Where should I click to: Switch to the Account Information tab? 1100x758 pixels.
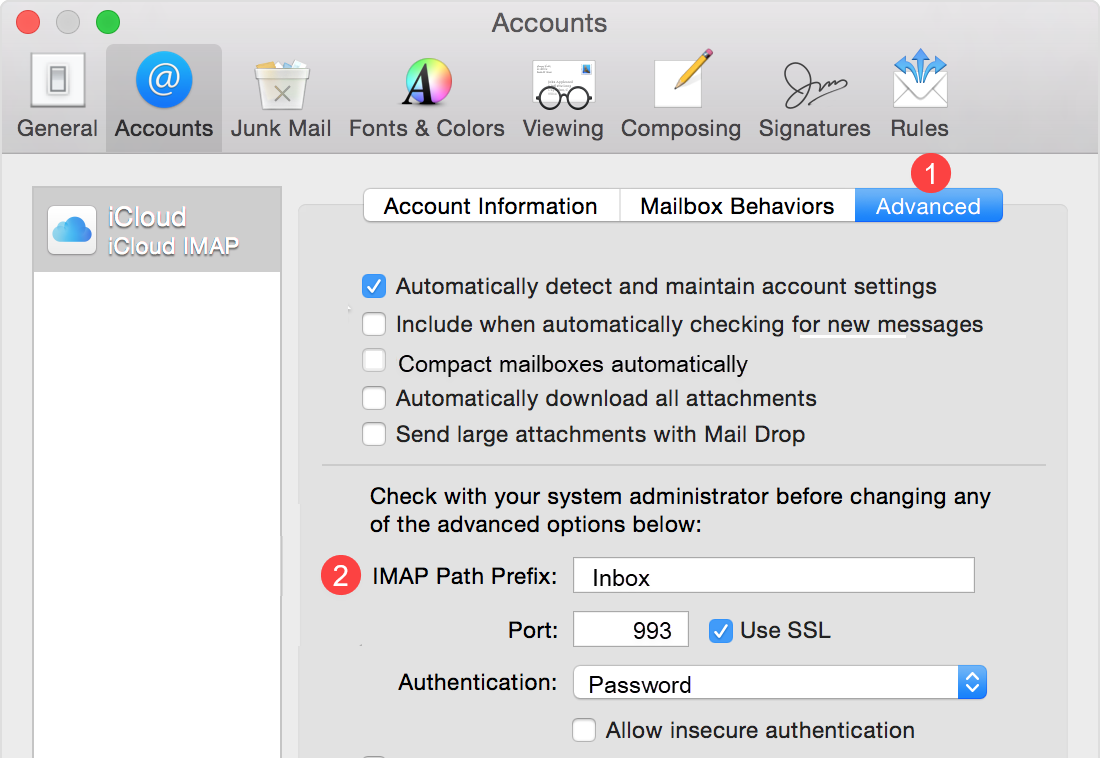(491, 205)
